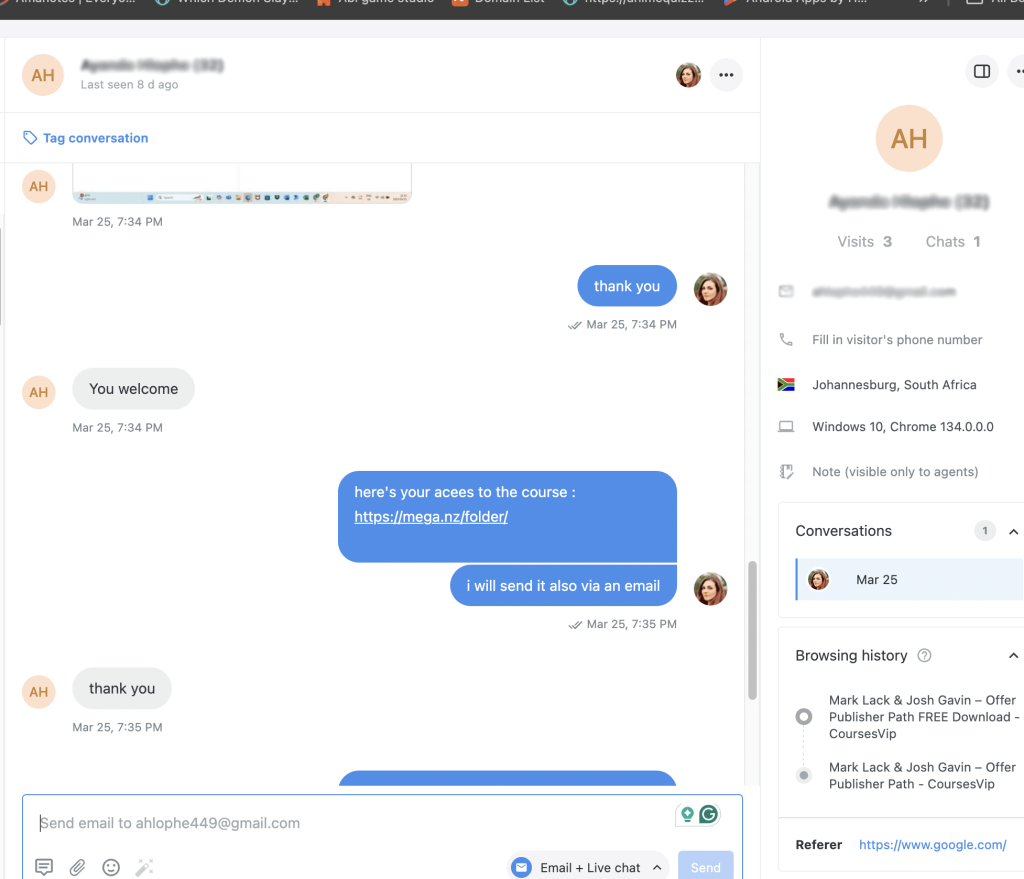This screenshot has width=1024, height=879.
Task: Open the screenshot image thumbnail in chat
Action: click(x=242, y=184)
